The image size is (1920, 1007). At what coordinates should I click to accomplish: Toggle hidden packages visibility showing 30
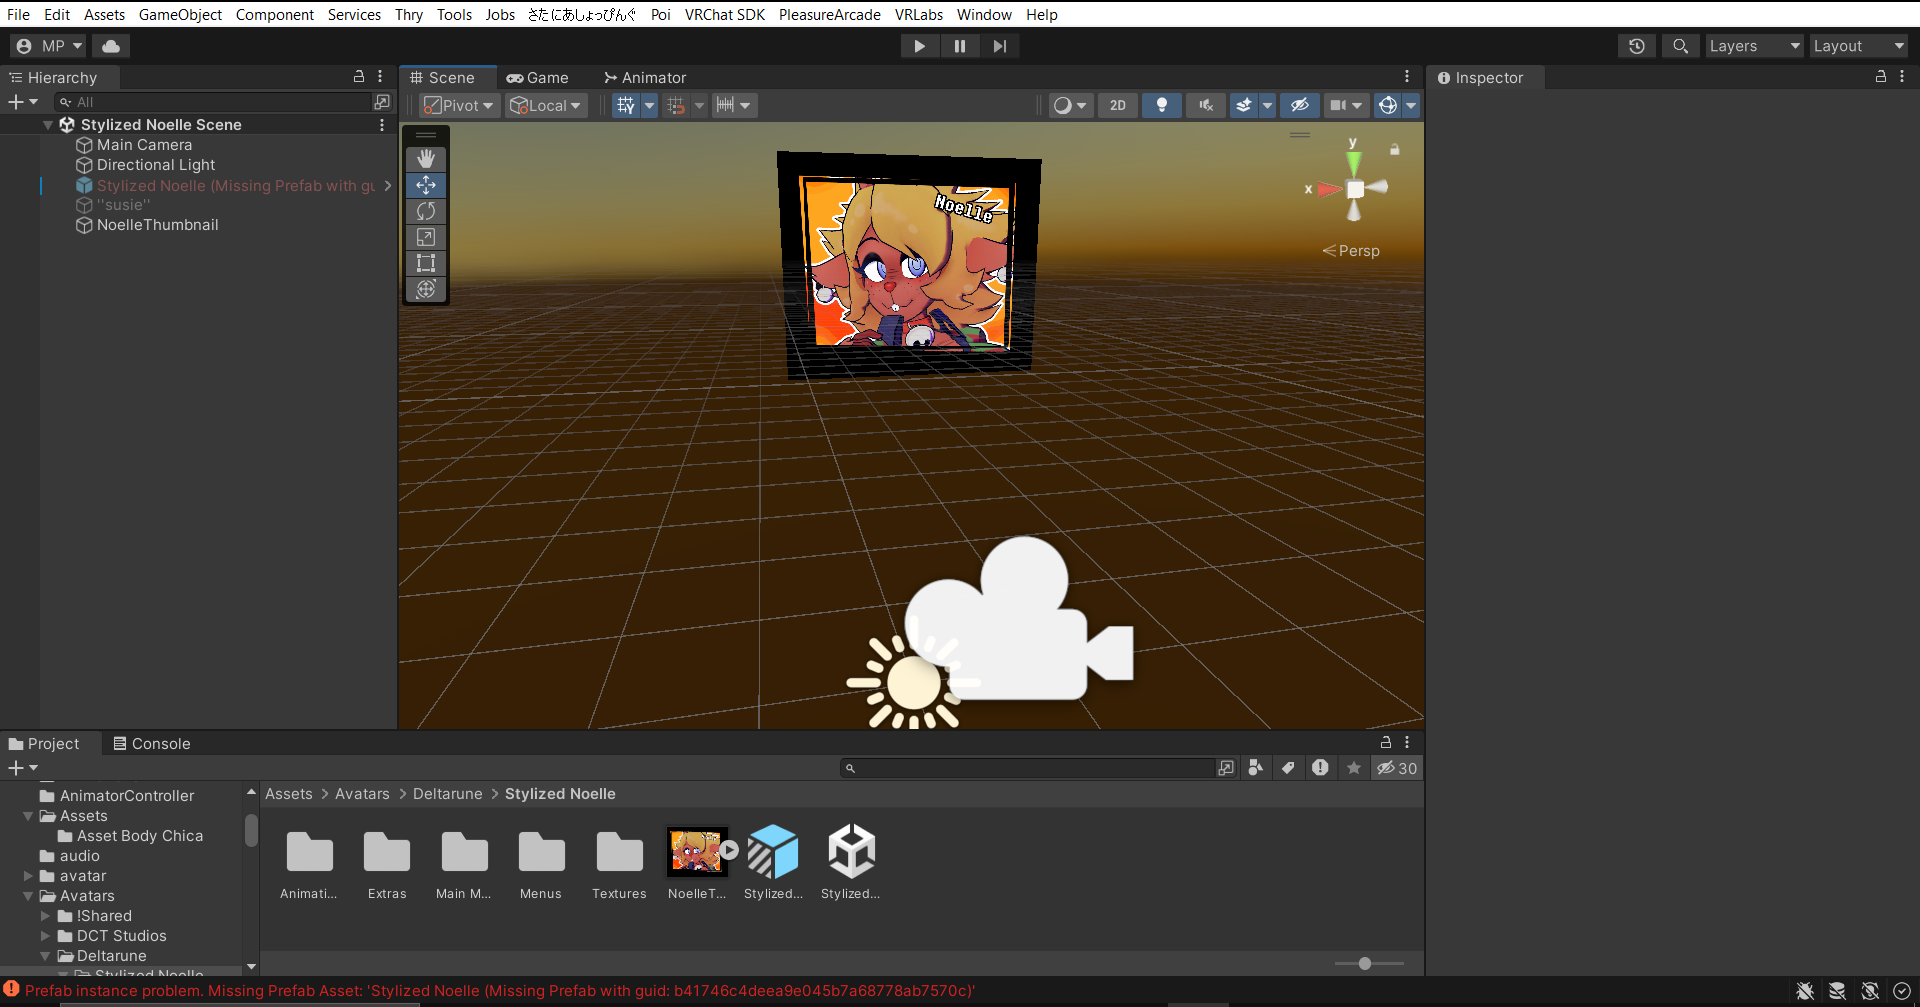click(1397, 768)
